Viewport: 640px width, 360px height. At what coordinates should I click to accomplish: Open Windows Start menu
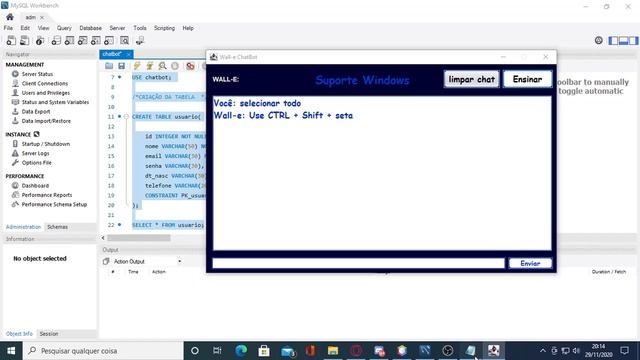11,351
